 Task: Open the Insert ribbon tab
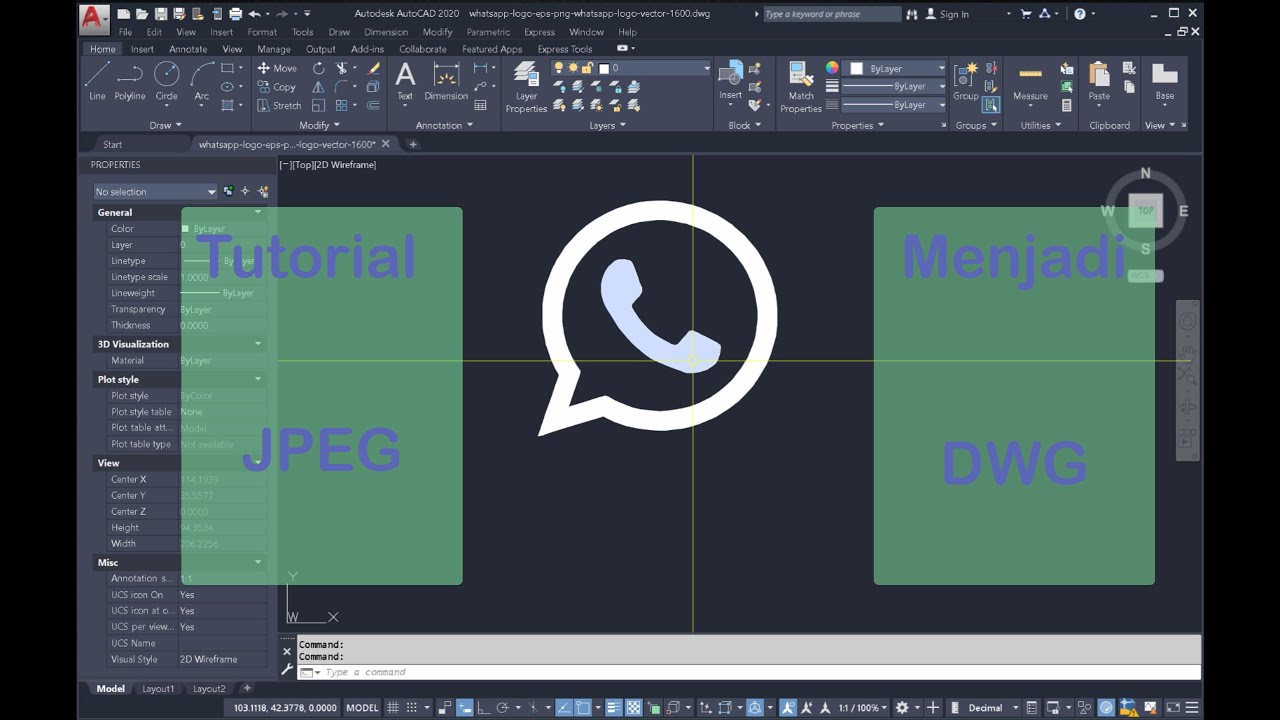click(142, 49)
